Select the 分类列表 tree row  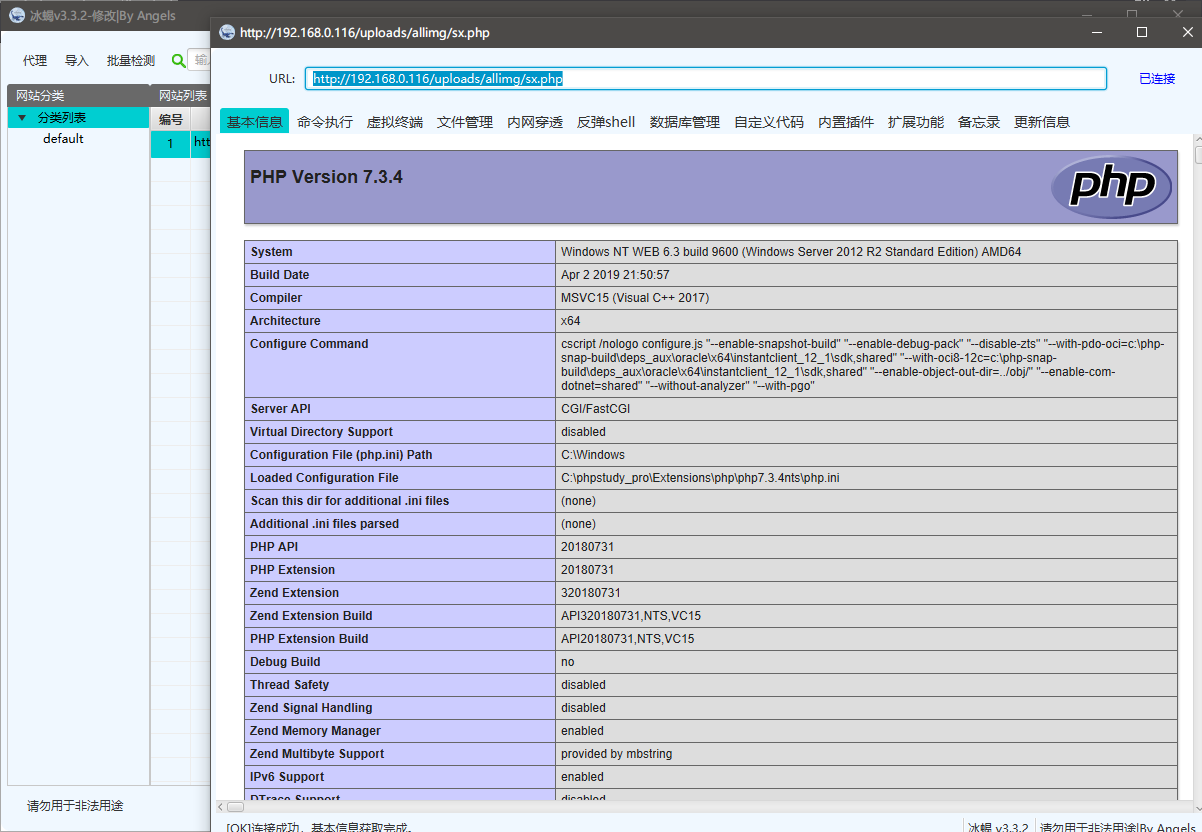click(79, 118)
